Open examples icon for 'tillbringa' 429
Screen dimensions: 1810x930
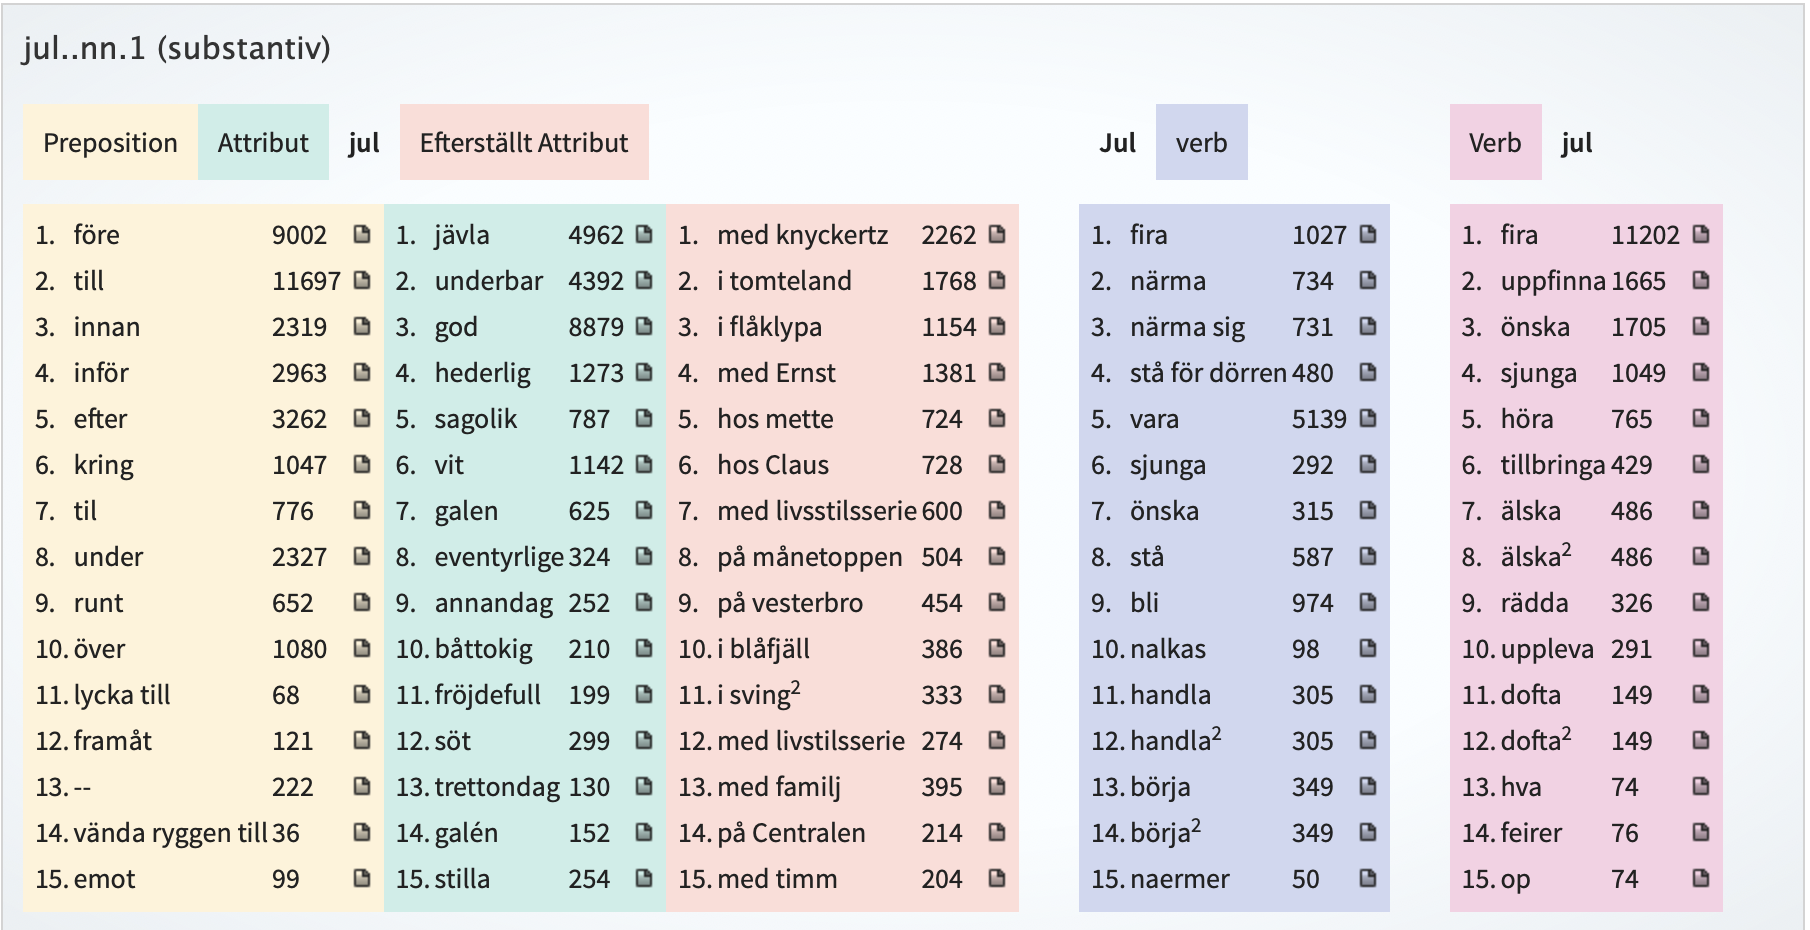click(1700, 464)
